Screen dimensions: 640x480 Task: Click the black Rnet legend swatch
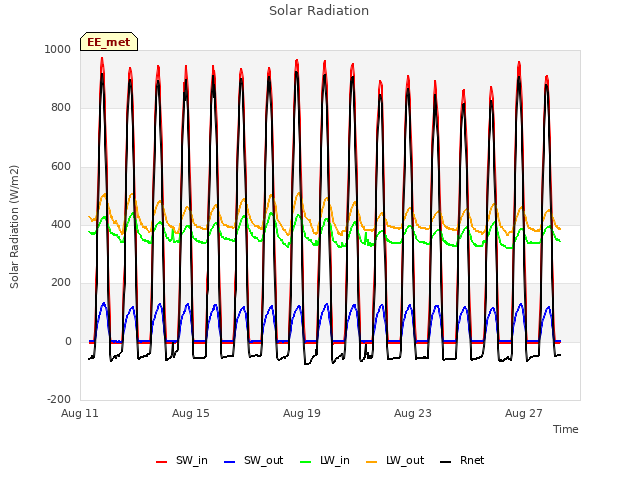[x=446, y=462]
